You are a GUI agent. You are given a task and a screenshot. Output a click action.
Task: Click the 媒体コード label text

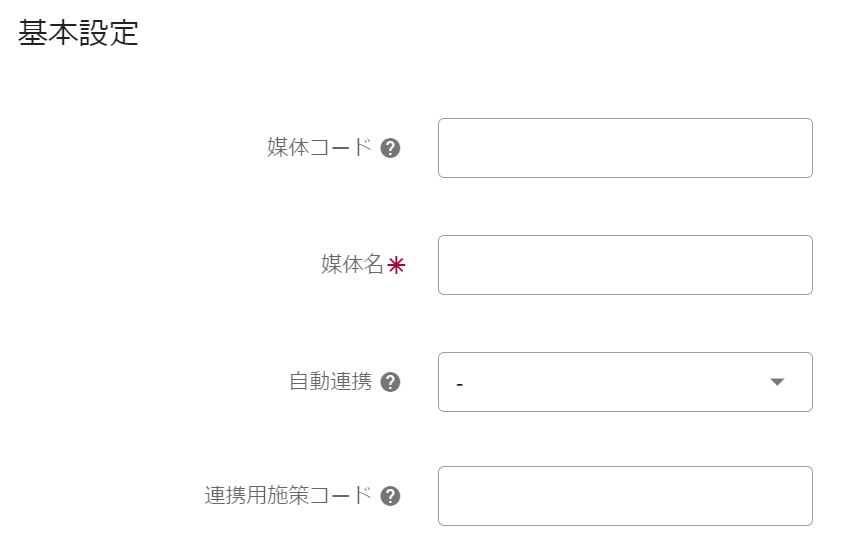(x=319, y=148)
